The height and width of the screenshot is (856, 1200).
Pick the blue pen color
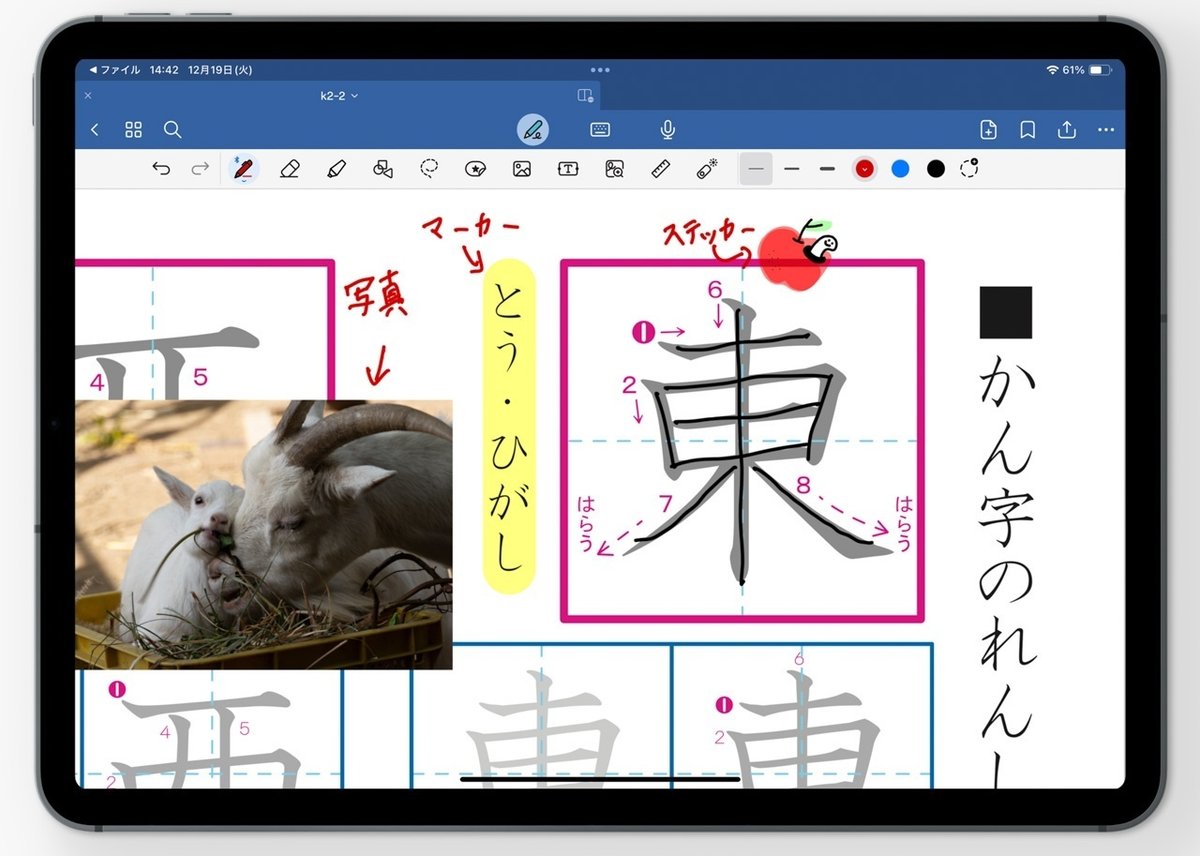tap(900, 169)
